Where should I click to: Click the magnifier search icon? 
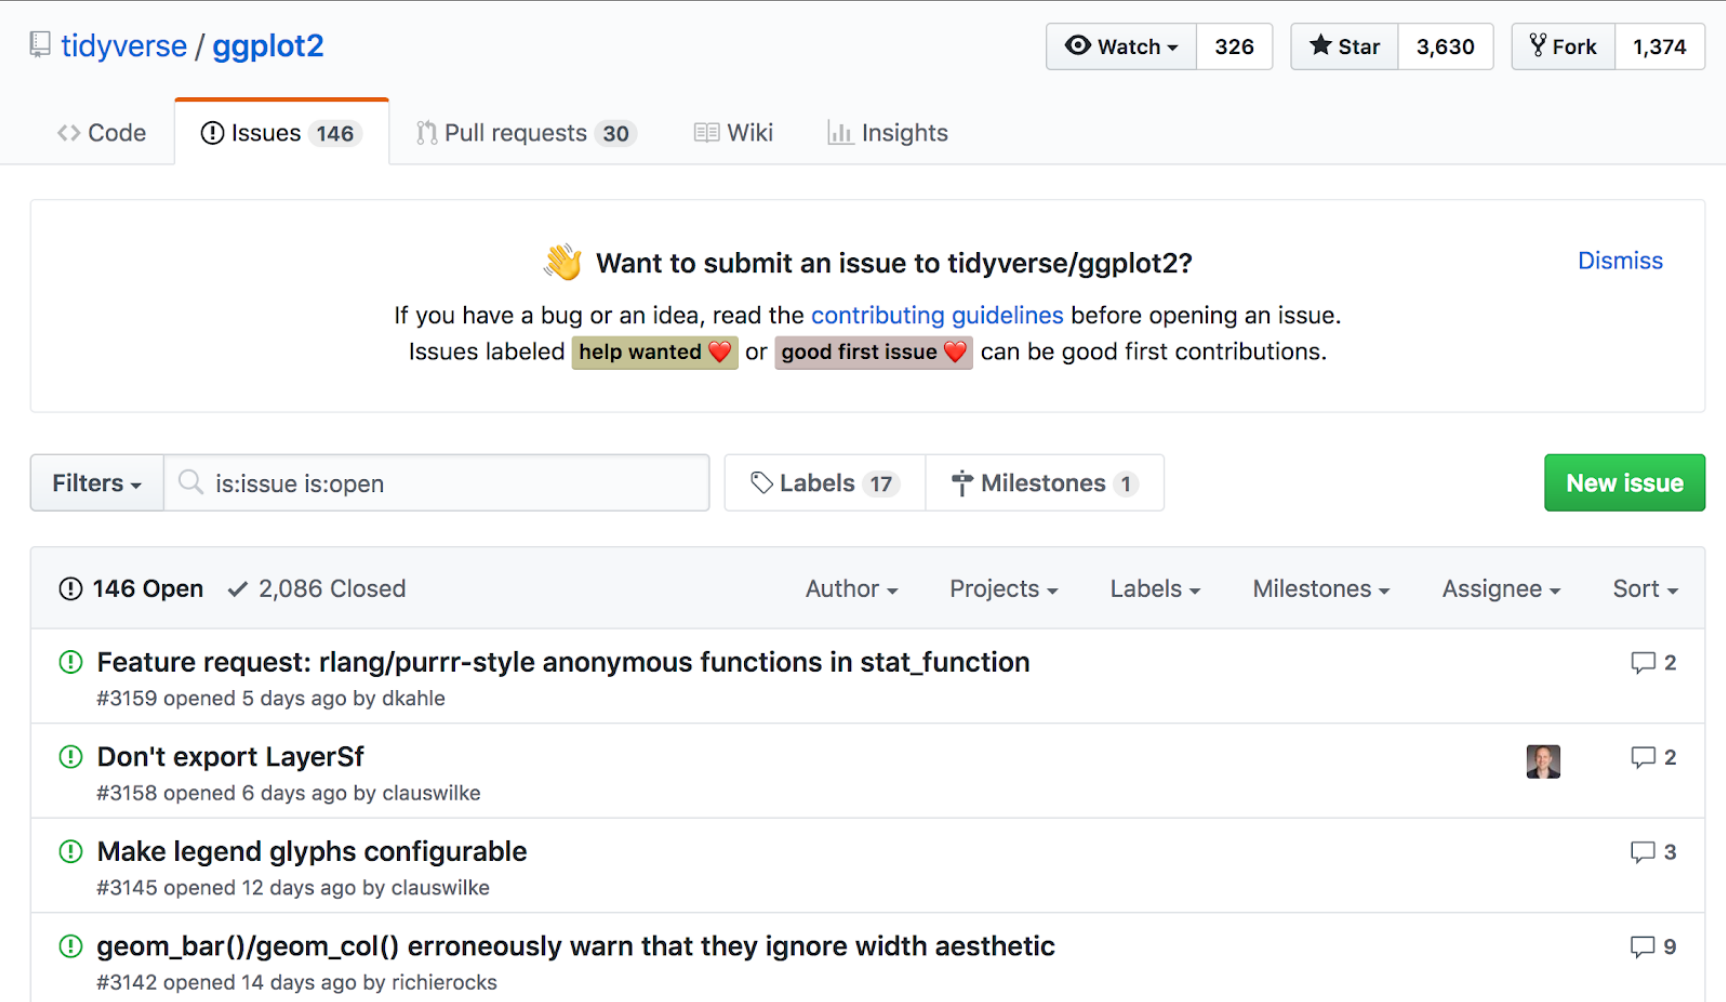coord(190,482)
